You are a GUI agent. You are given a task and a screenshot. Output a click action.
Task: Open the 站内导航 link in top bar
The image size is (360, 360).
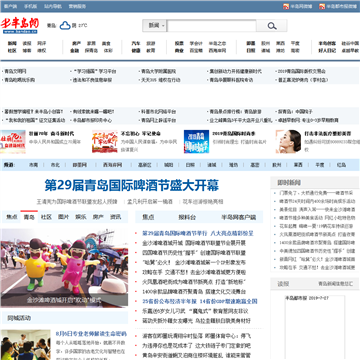tap(53, 6)
